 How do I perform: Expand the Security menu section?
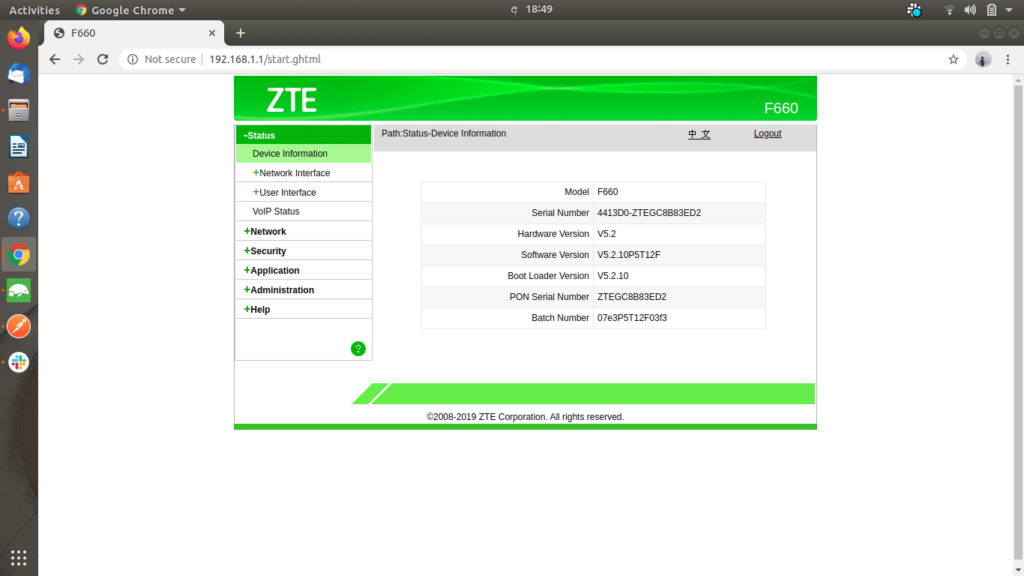(x=267, y=251)
